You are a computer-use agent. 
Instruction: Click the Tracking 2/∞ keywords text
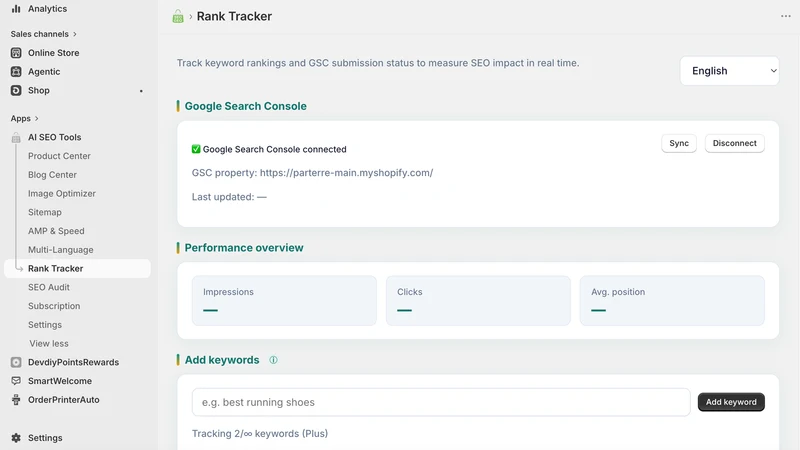[260, 434]
